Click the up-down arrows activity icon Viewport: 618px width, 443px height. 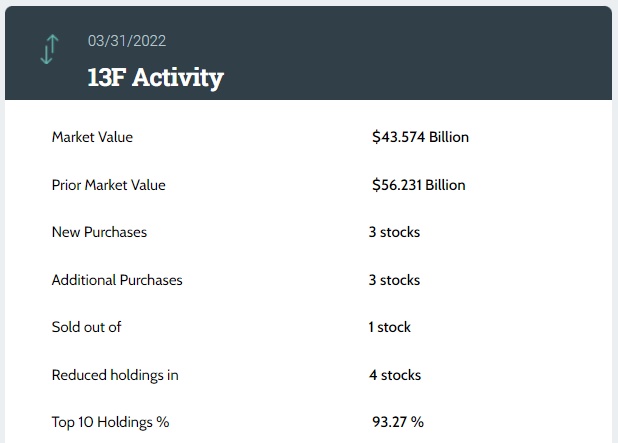tap(49, 50)
